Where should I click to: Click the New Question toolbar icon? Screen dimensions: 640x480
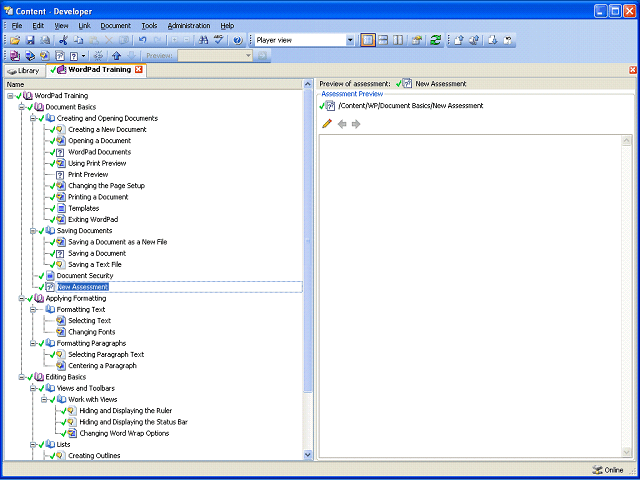[74, 56]
